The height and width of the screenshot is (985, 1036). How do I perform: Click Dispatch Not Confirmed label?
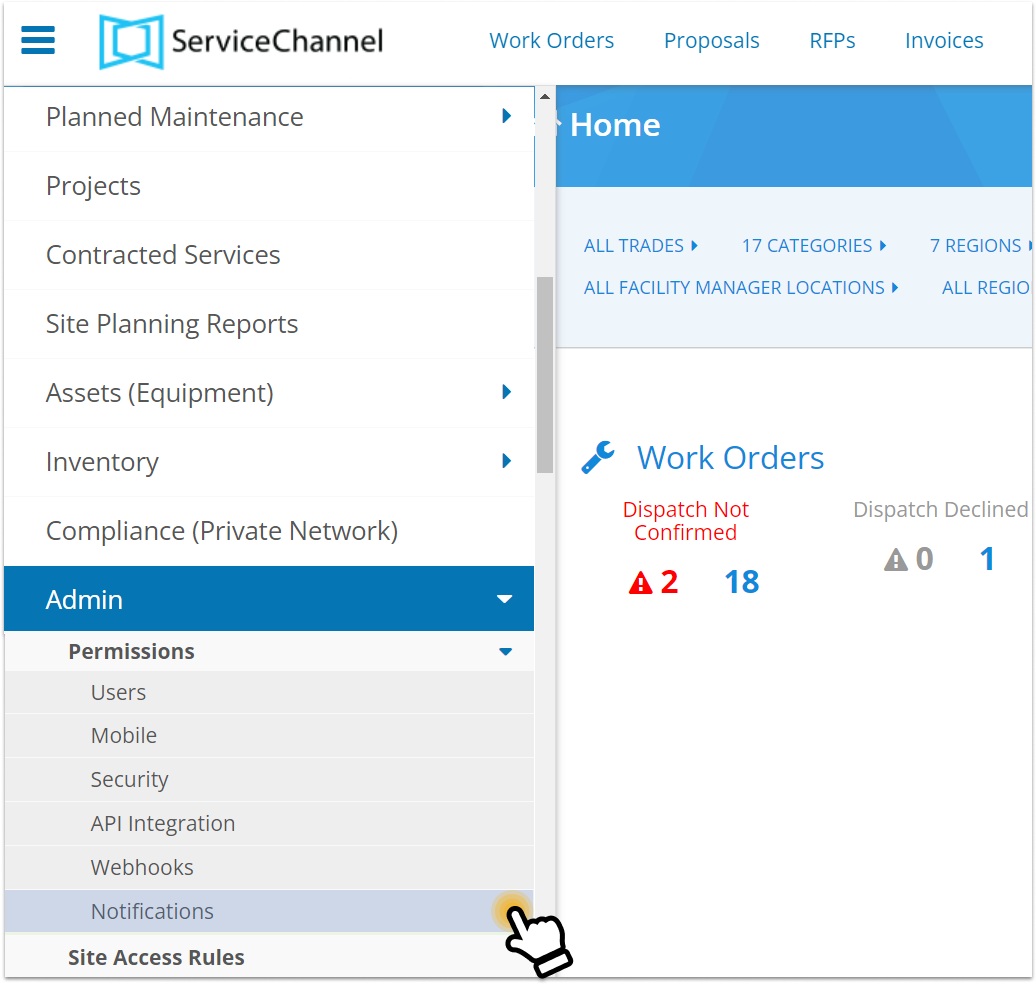(x=685, y=521)
